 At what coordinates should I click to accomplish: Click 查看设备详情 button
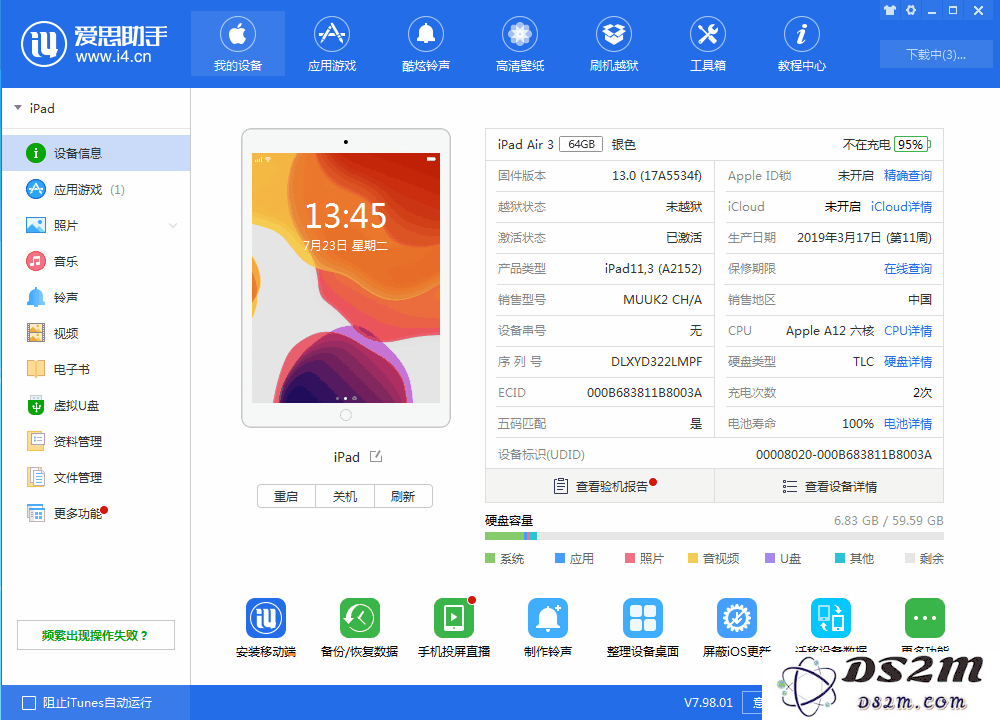pos(829,486)
